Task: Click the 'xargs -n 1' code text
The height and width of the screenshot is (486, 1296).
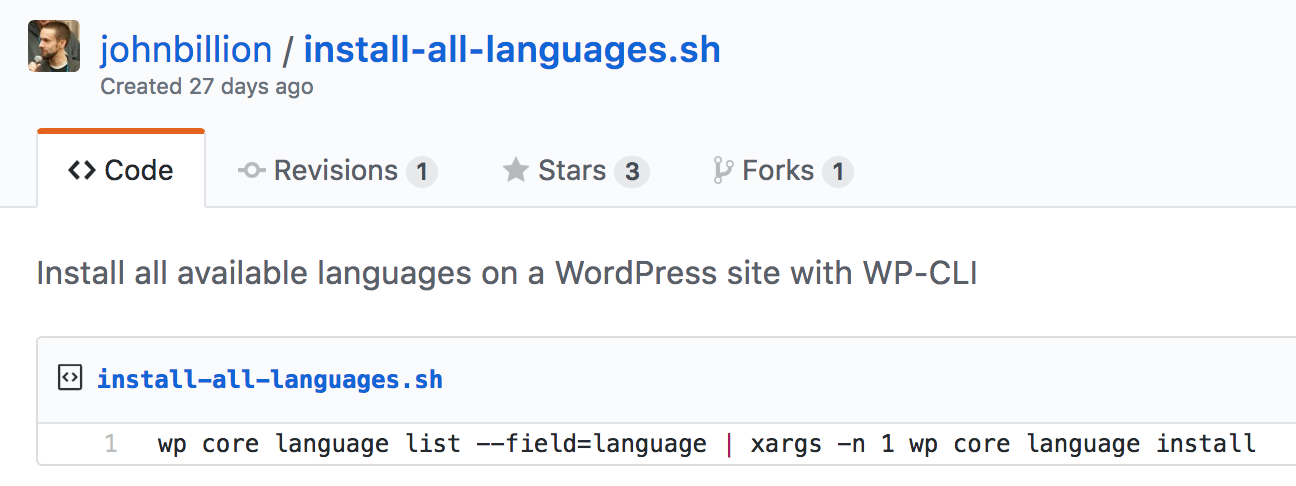Action: tap(822, 444)
